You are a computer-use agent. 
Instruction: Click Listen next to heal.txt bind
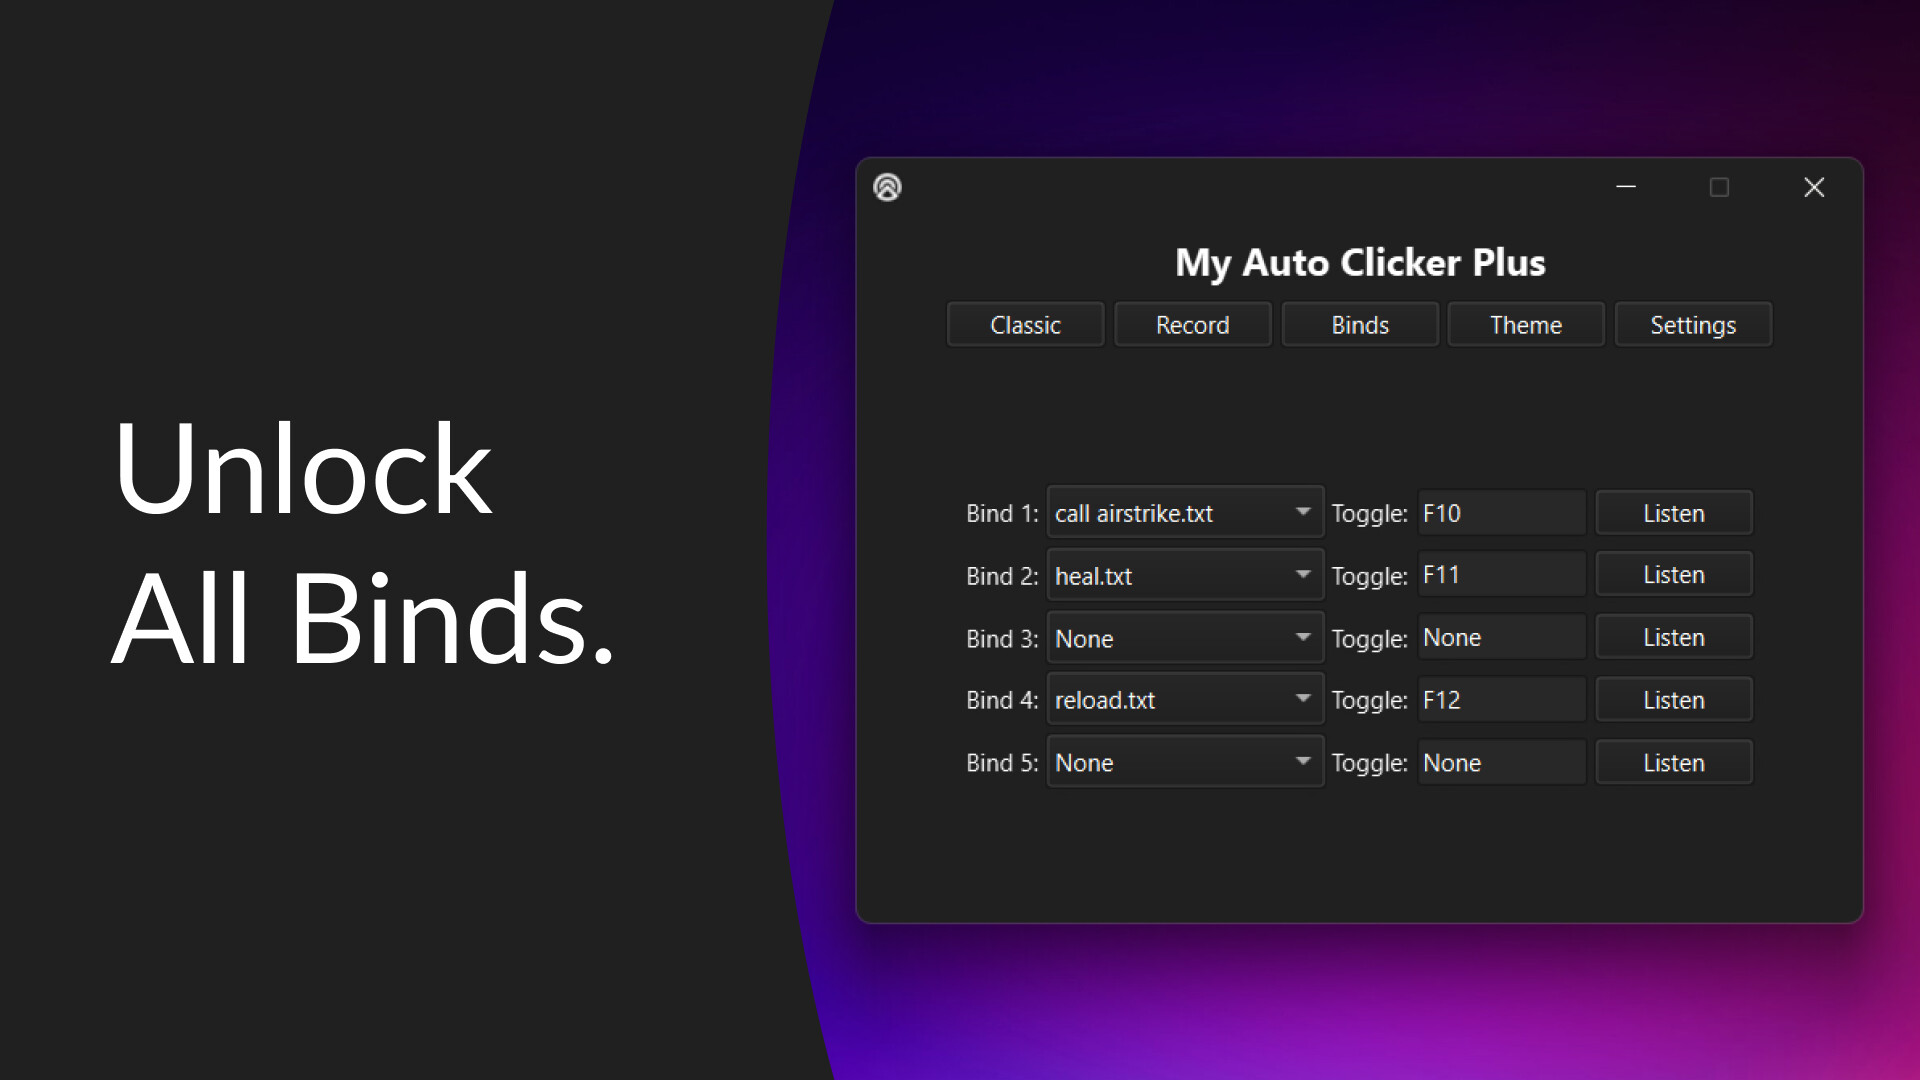[1674, 574]
